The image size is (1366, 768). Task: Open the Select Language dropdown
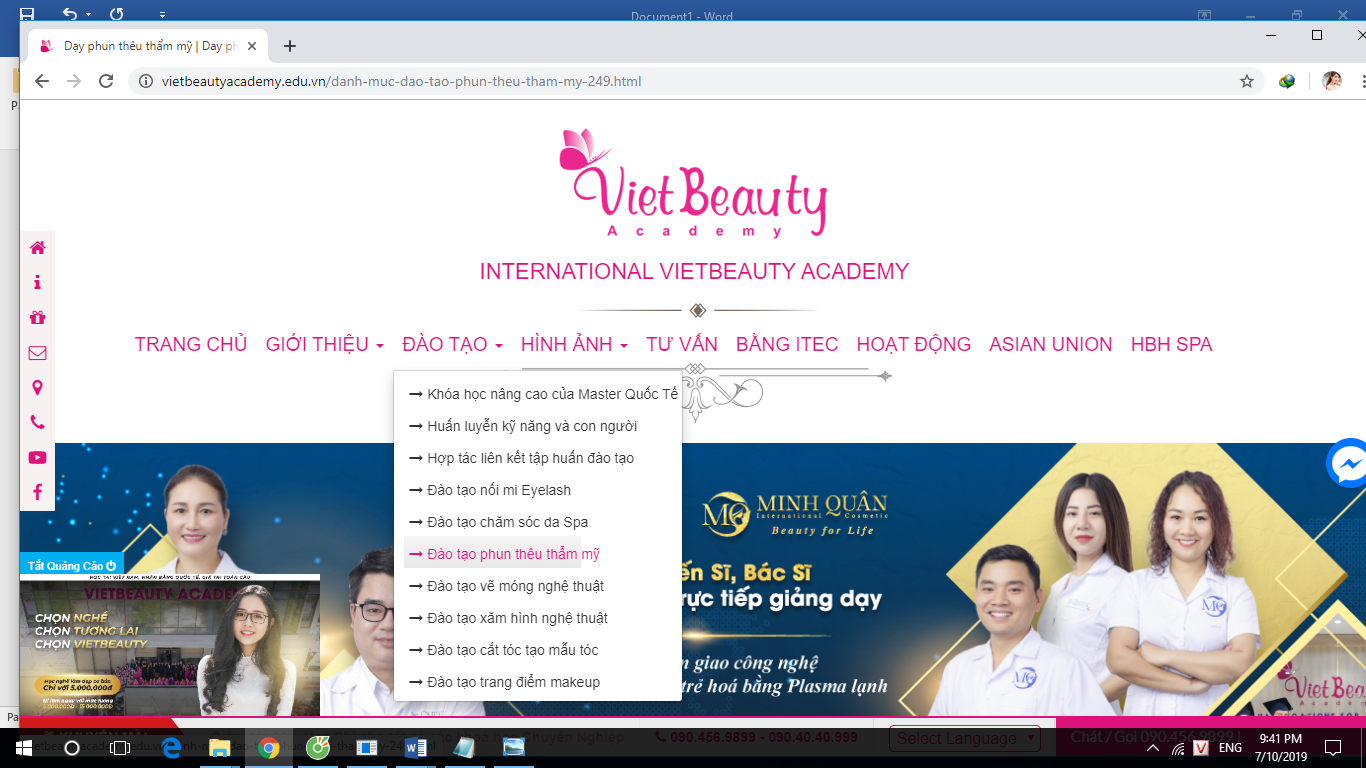[964, 739]
